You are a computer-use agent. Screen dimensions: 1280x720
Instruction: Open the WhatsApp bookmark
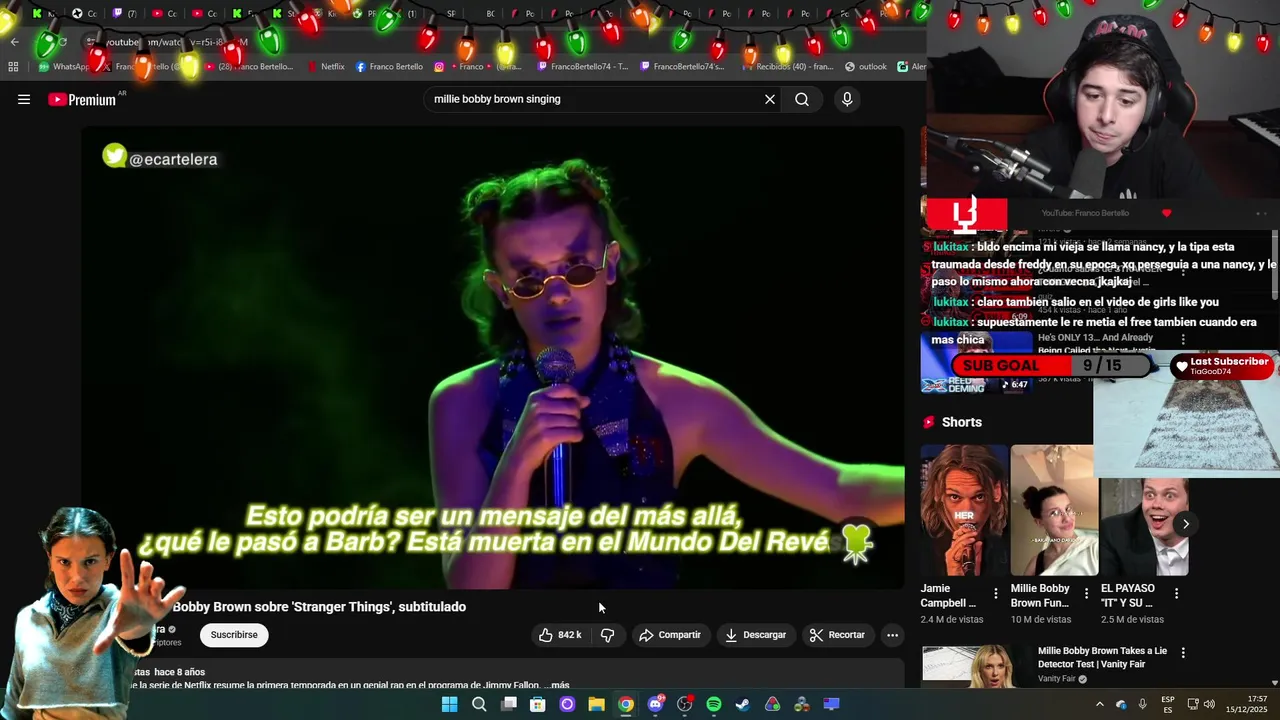(x=64, y=67)
